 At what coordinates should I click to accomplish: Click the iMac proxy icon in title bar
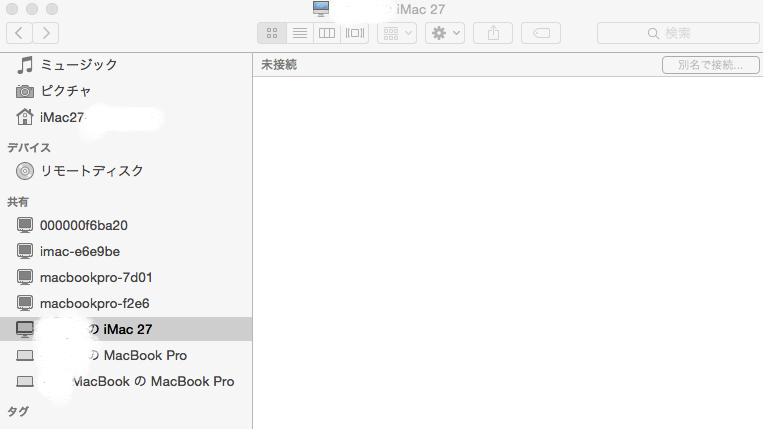(321, 9)
